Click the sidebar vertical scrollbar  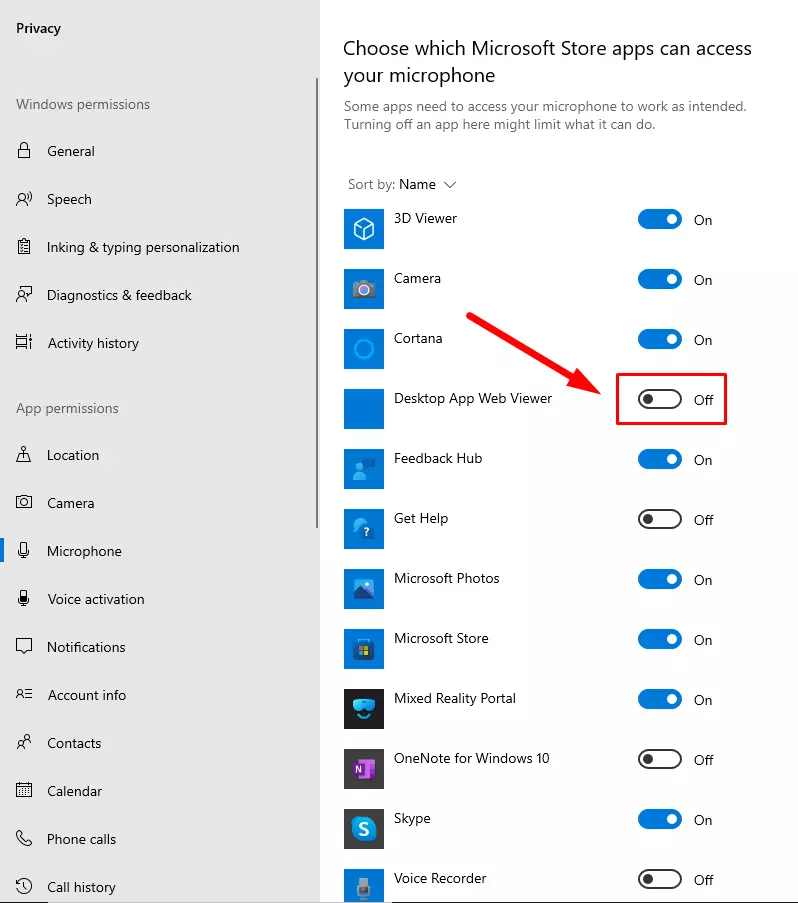point(317,303)
